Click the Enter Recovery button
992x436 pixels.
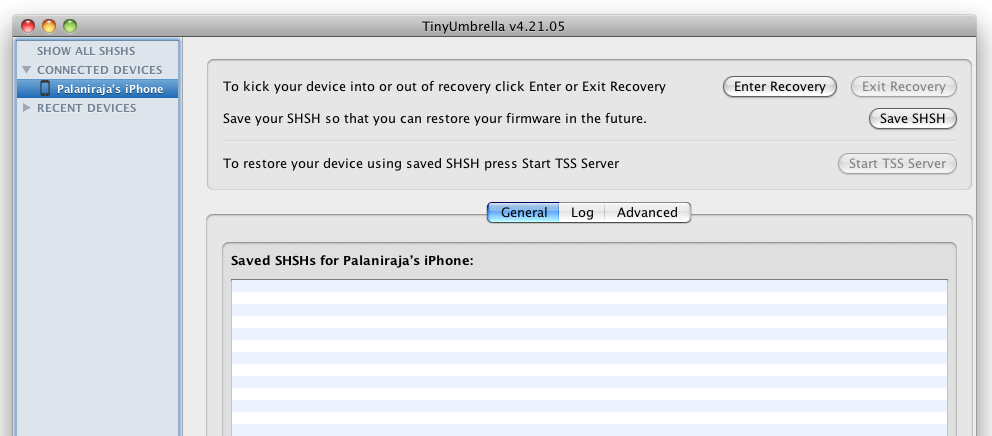pyautogui.click(x=779, y=87)
